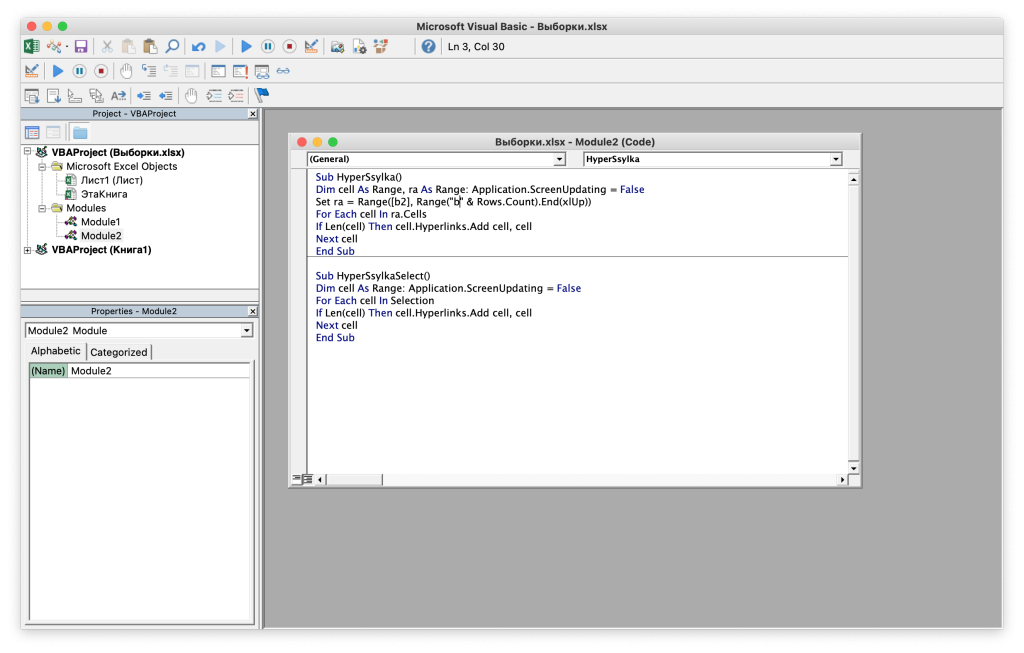Click Break (pause) in the Debug toolbar

(x=80, y=71)
